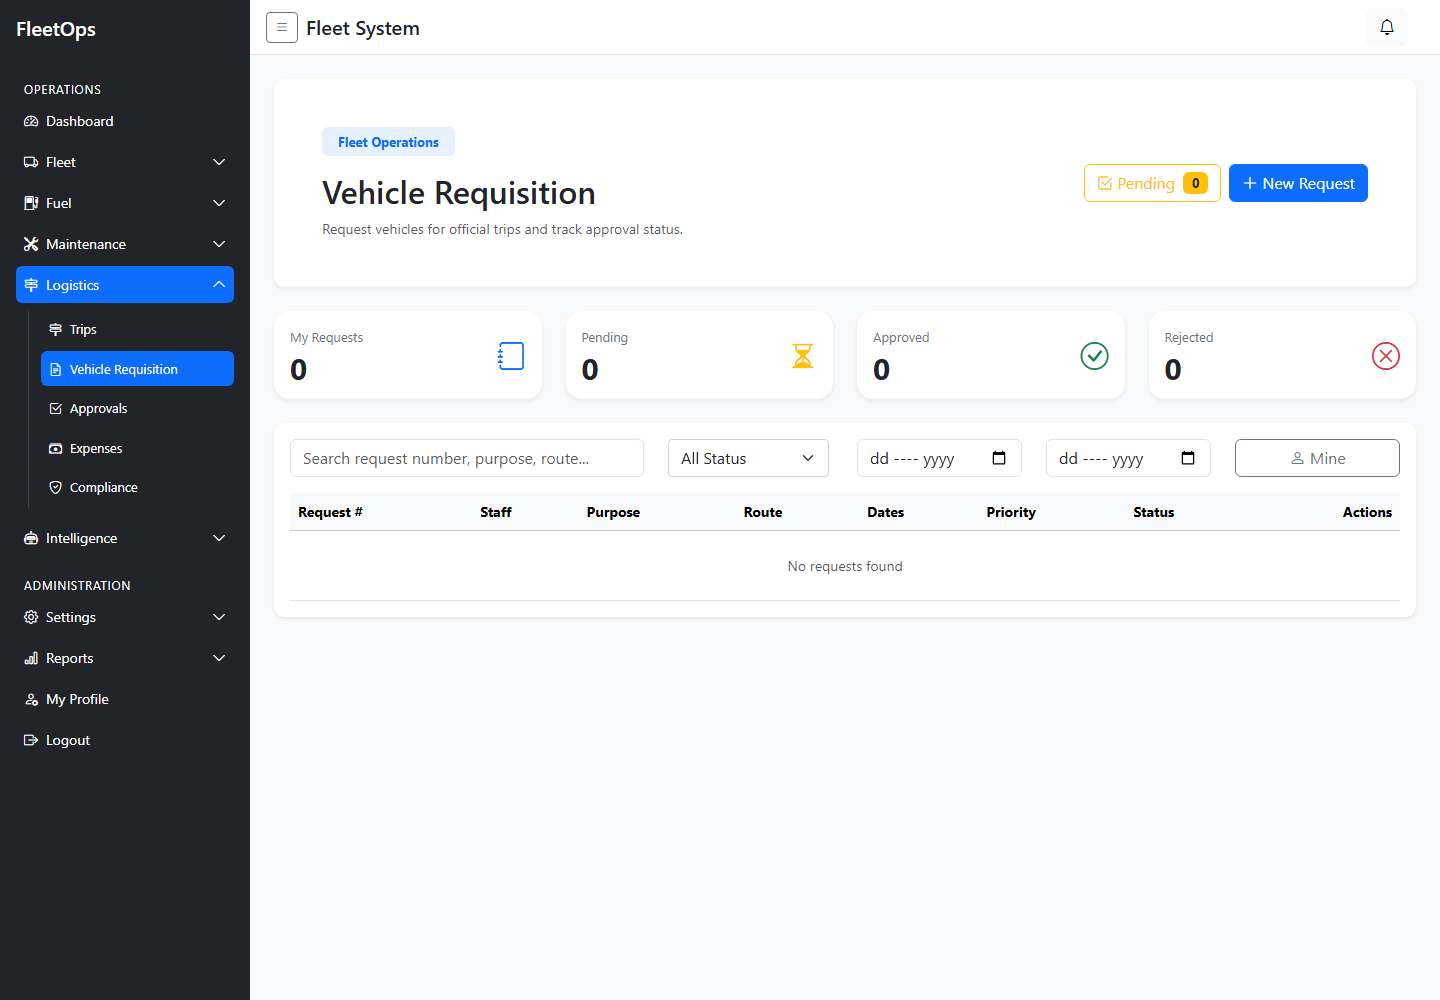Click the "Status" column header

[1153, 512]
